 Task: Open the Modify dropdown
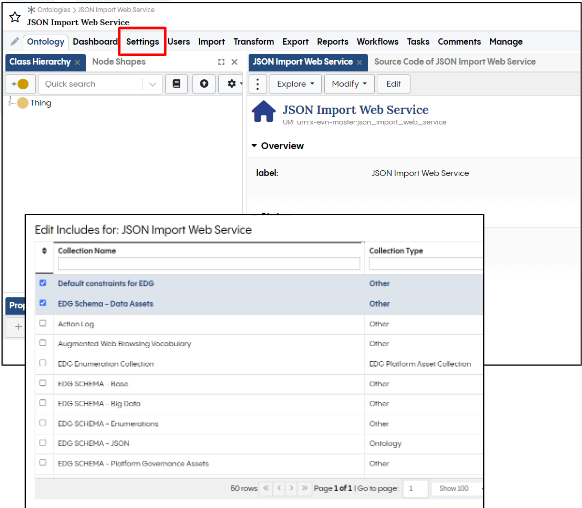click(349, 84)
